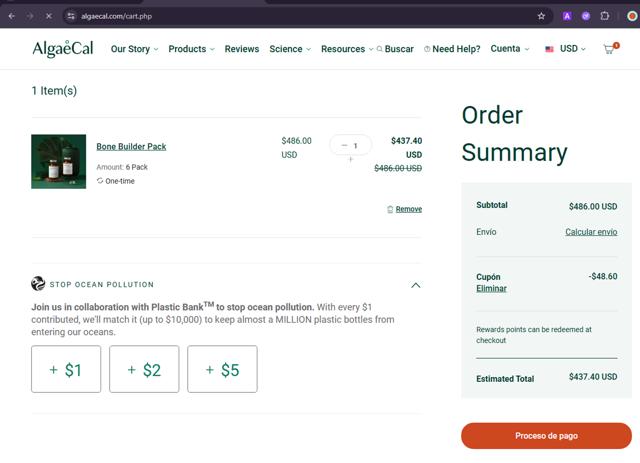Open the browser extensions puzzle icon
Screen dimensions: 640x463
(x=605, y=16)
